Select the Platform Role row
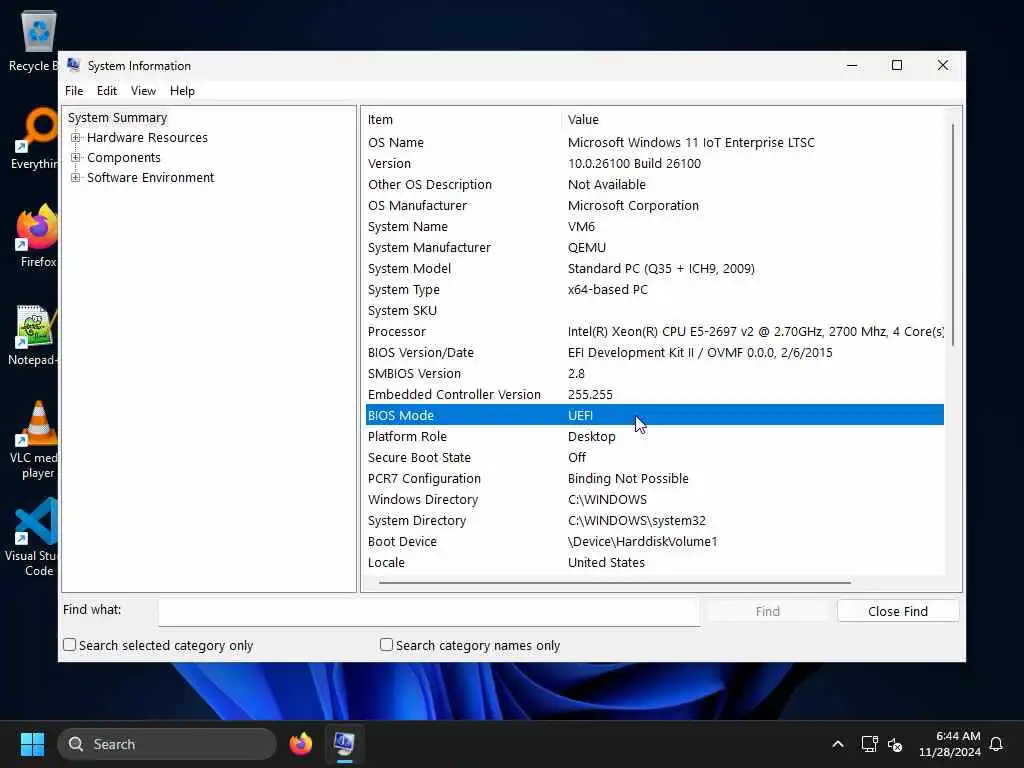This screenshot has width=1024, height=768. (x=655, y=436)
